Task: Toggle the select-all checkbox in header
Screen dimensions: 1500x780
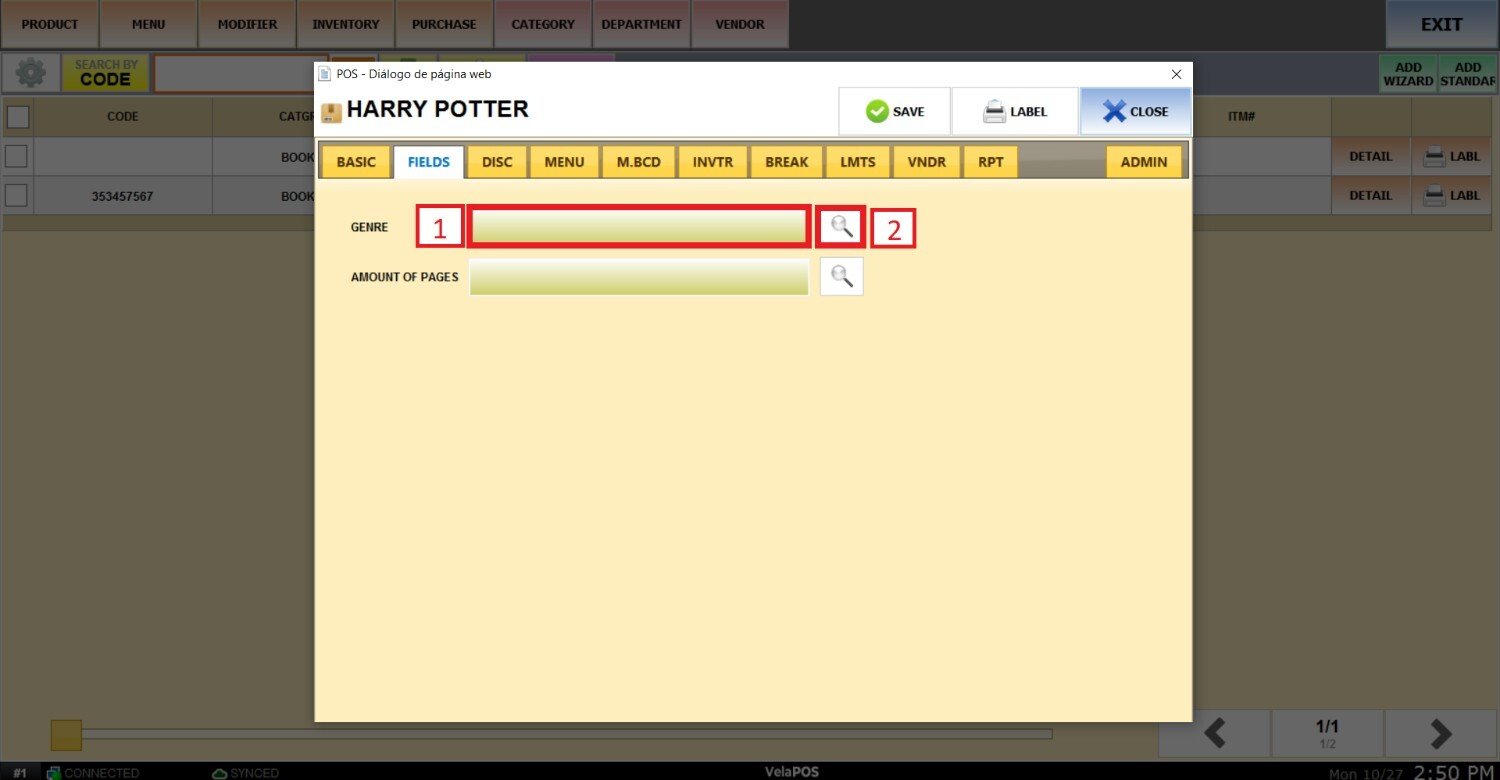Action: pyautogui.click(x=18, y=117)
